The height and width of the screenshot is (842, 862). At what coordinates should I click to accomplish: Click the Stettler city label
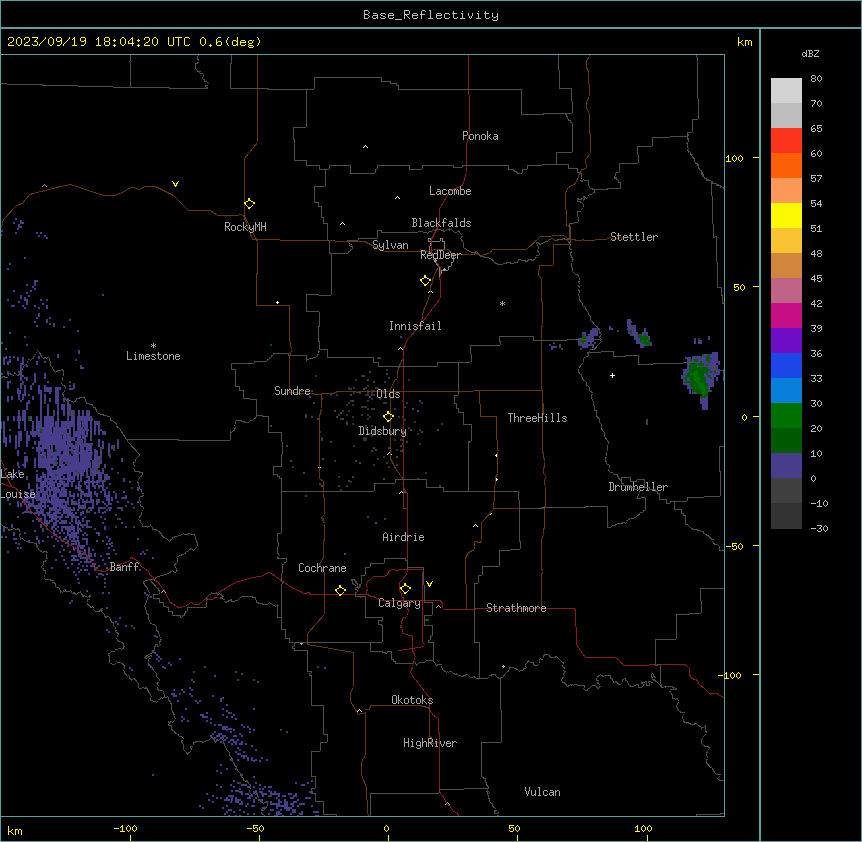(633, 237)
